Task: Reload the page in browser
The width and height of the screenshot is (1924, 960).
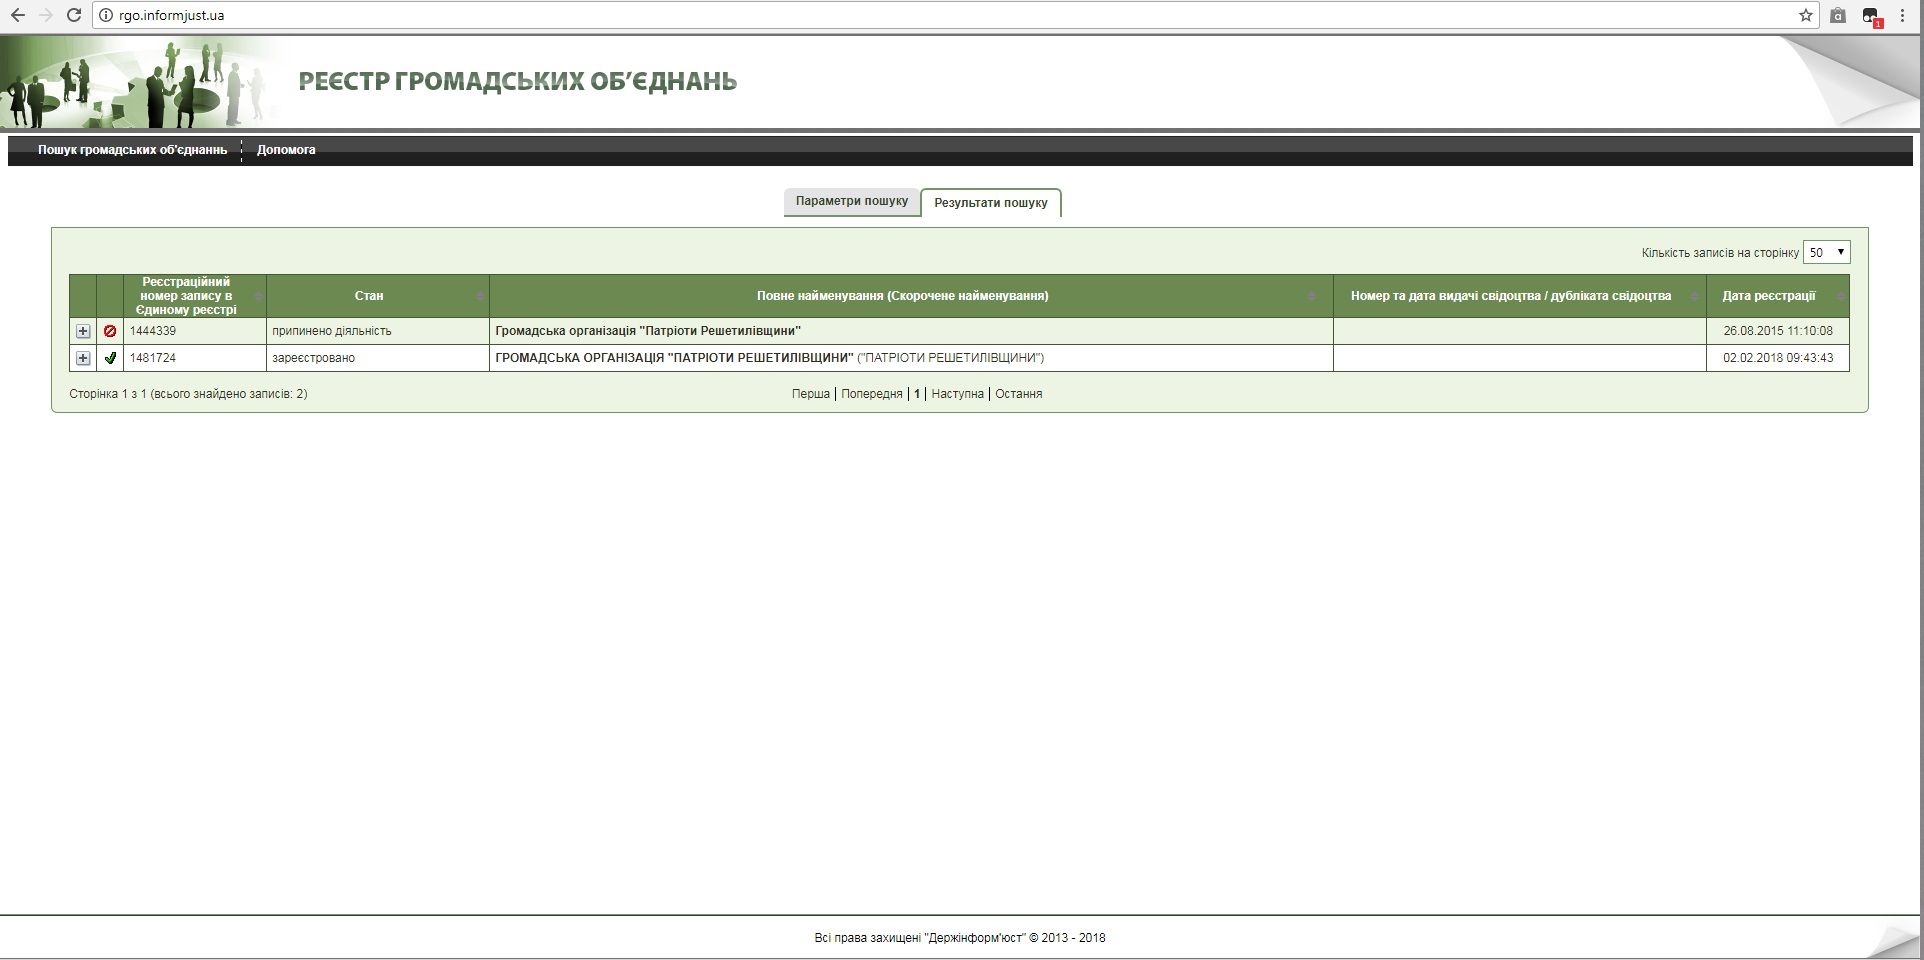Action: click(73, 16)
